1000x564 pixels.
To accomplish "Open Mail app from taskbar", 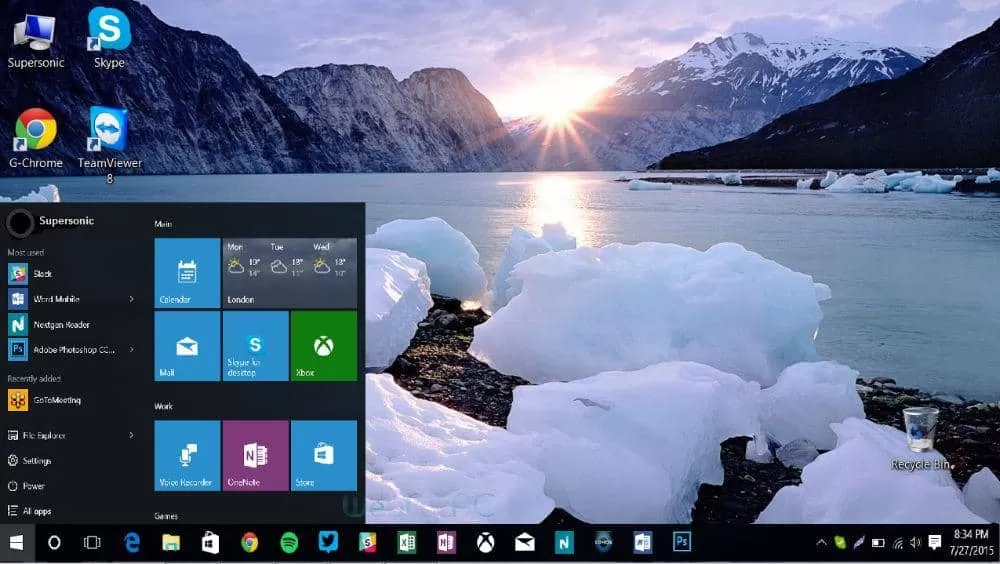I will pos(525,543).
